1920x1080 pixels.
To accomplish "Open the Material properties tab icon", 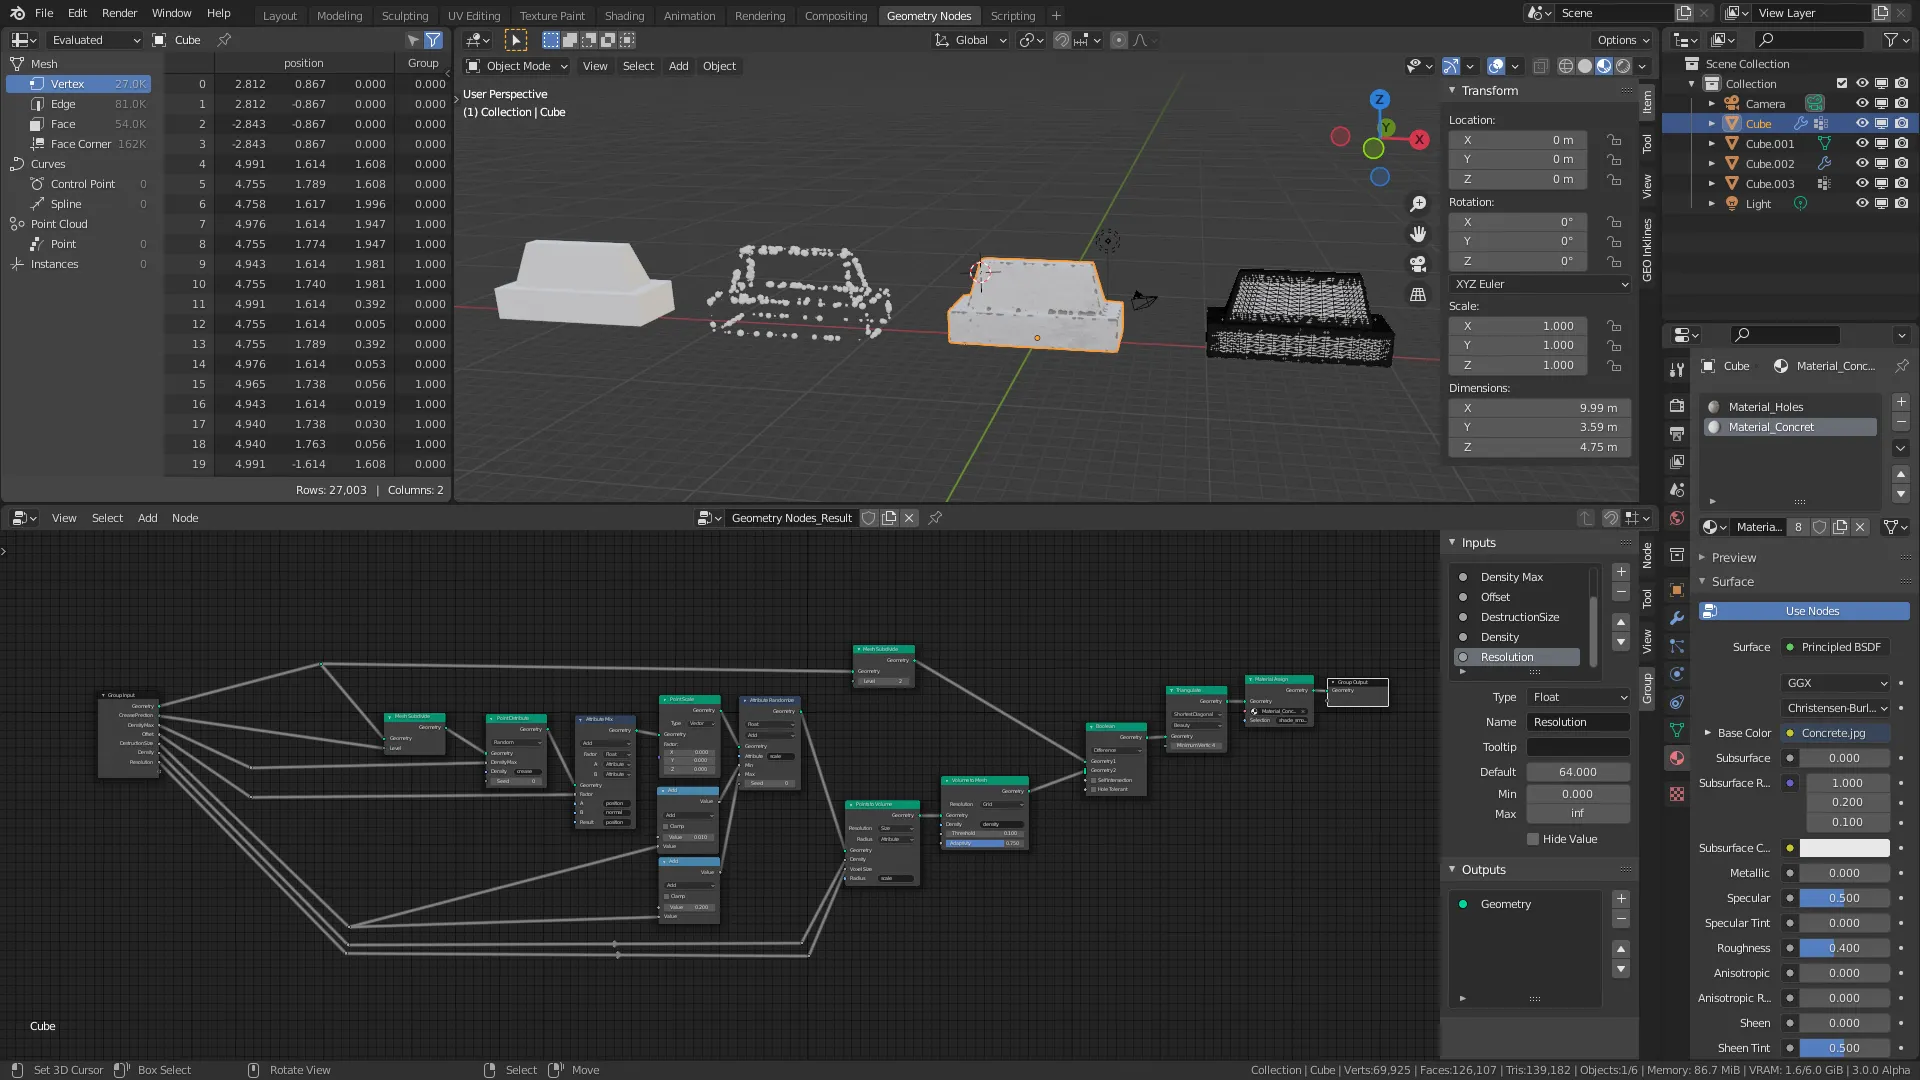I will tap(1677, 758).
